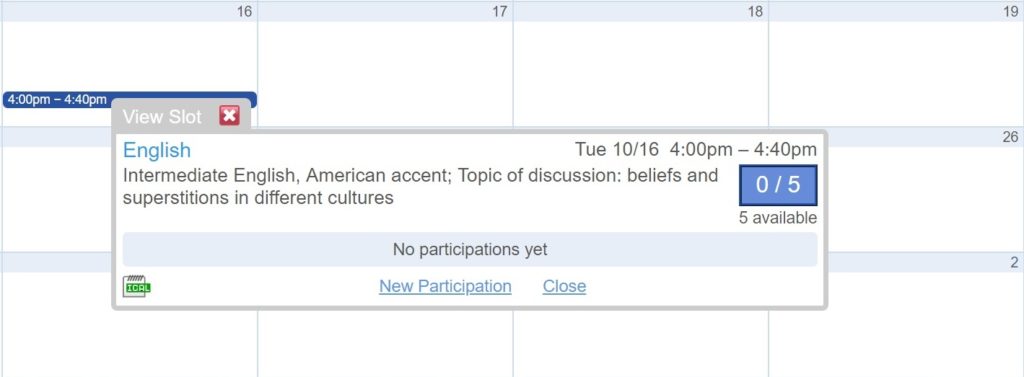The height and width of the screenshot is (377, 1024).
Task: Click the 5 available label
Action: [778, 218]
